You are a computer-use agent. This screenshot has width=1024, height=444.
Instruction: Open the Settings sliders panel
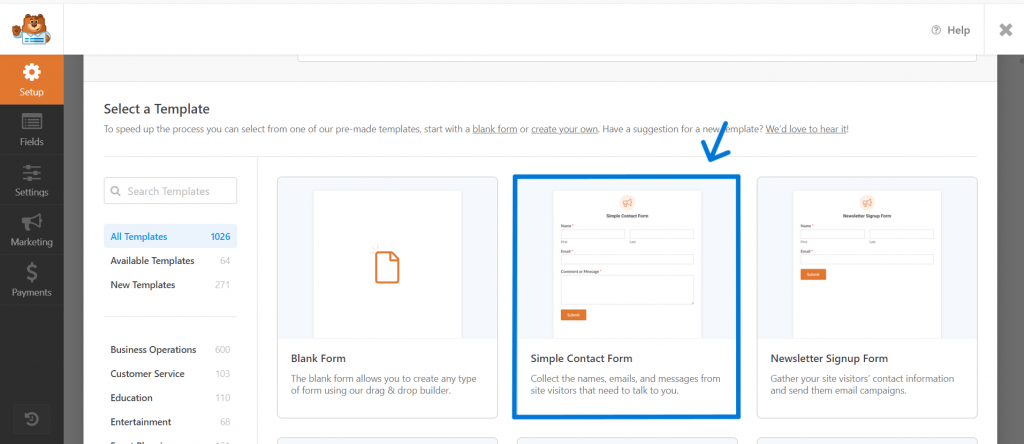tap(31, 180)
